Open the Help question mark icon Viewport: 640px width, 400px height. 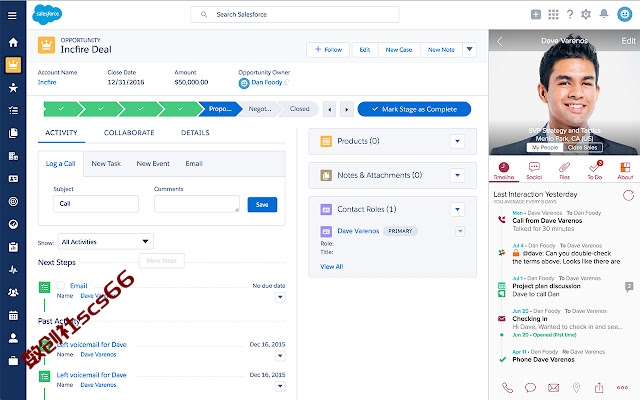(570, 15)
